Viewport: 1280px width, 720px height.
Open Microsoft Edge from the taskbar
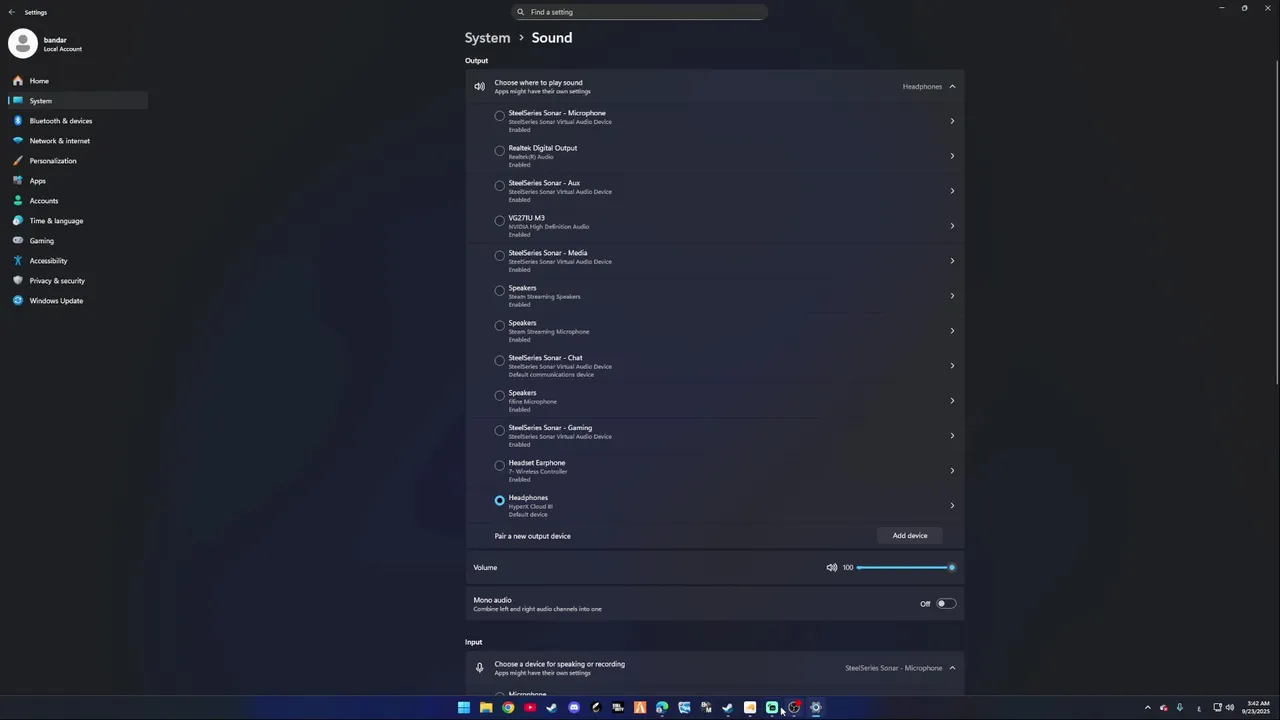[662, 708]
